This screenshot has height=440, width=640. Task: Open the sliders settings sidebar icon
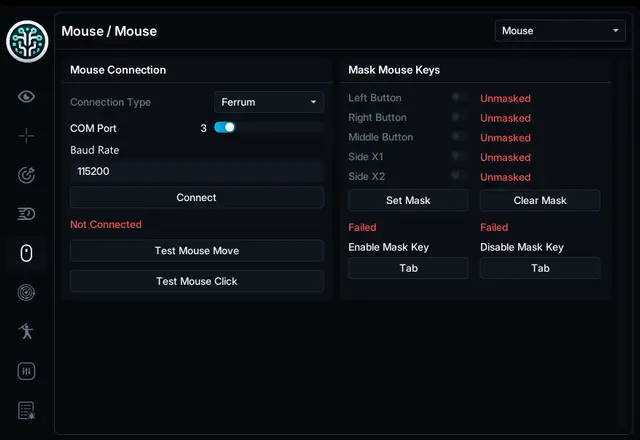pyautogui.click(x=27, y=371)
